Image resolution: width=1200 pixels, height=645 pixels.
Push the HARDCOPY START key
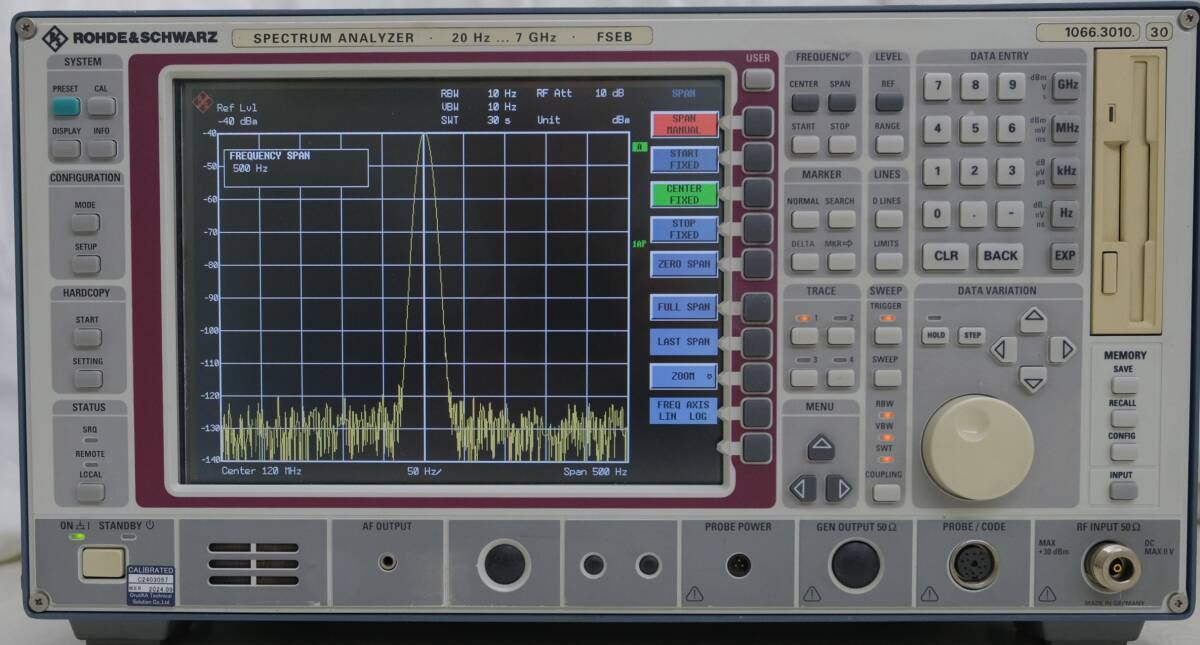pos(87,338)
